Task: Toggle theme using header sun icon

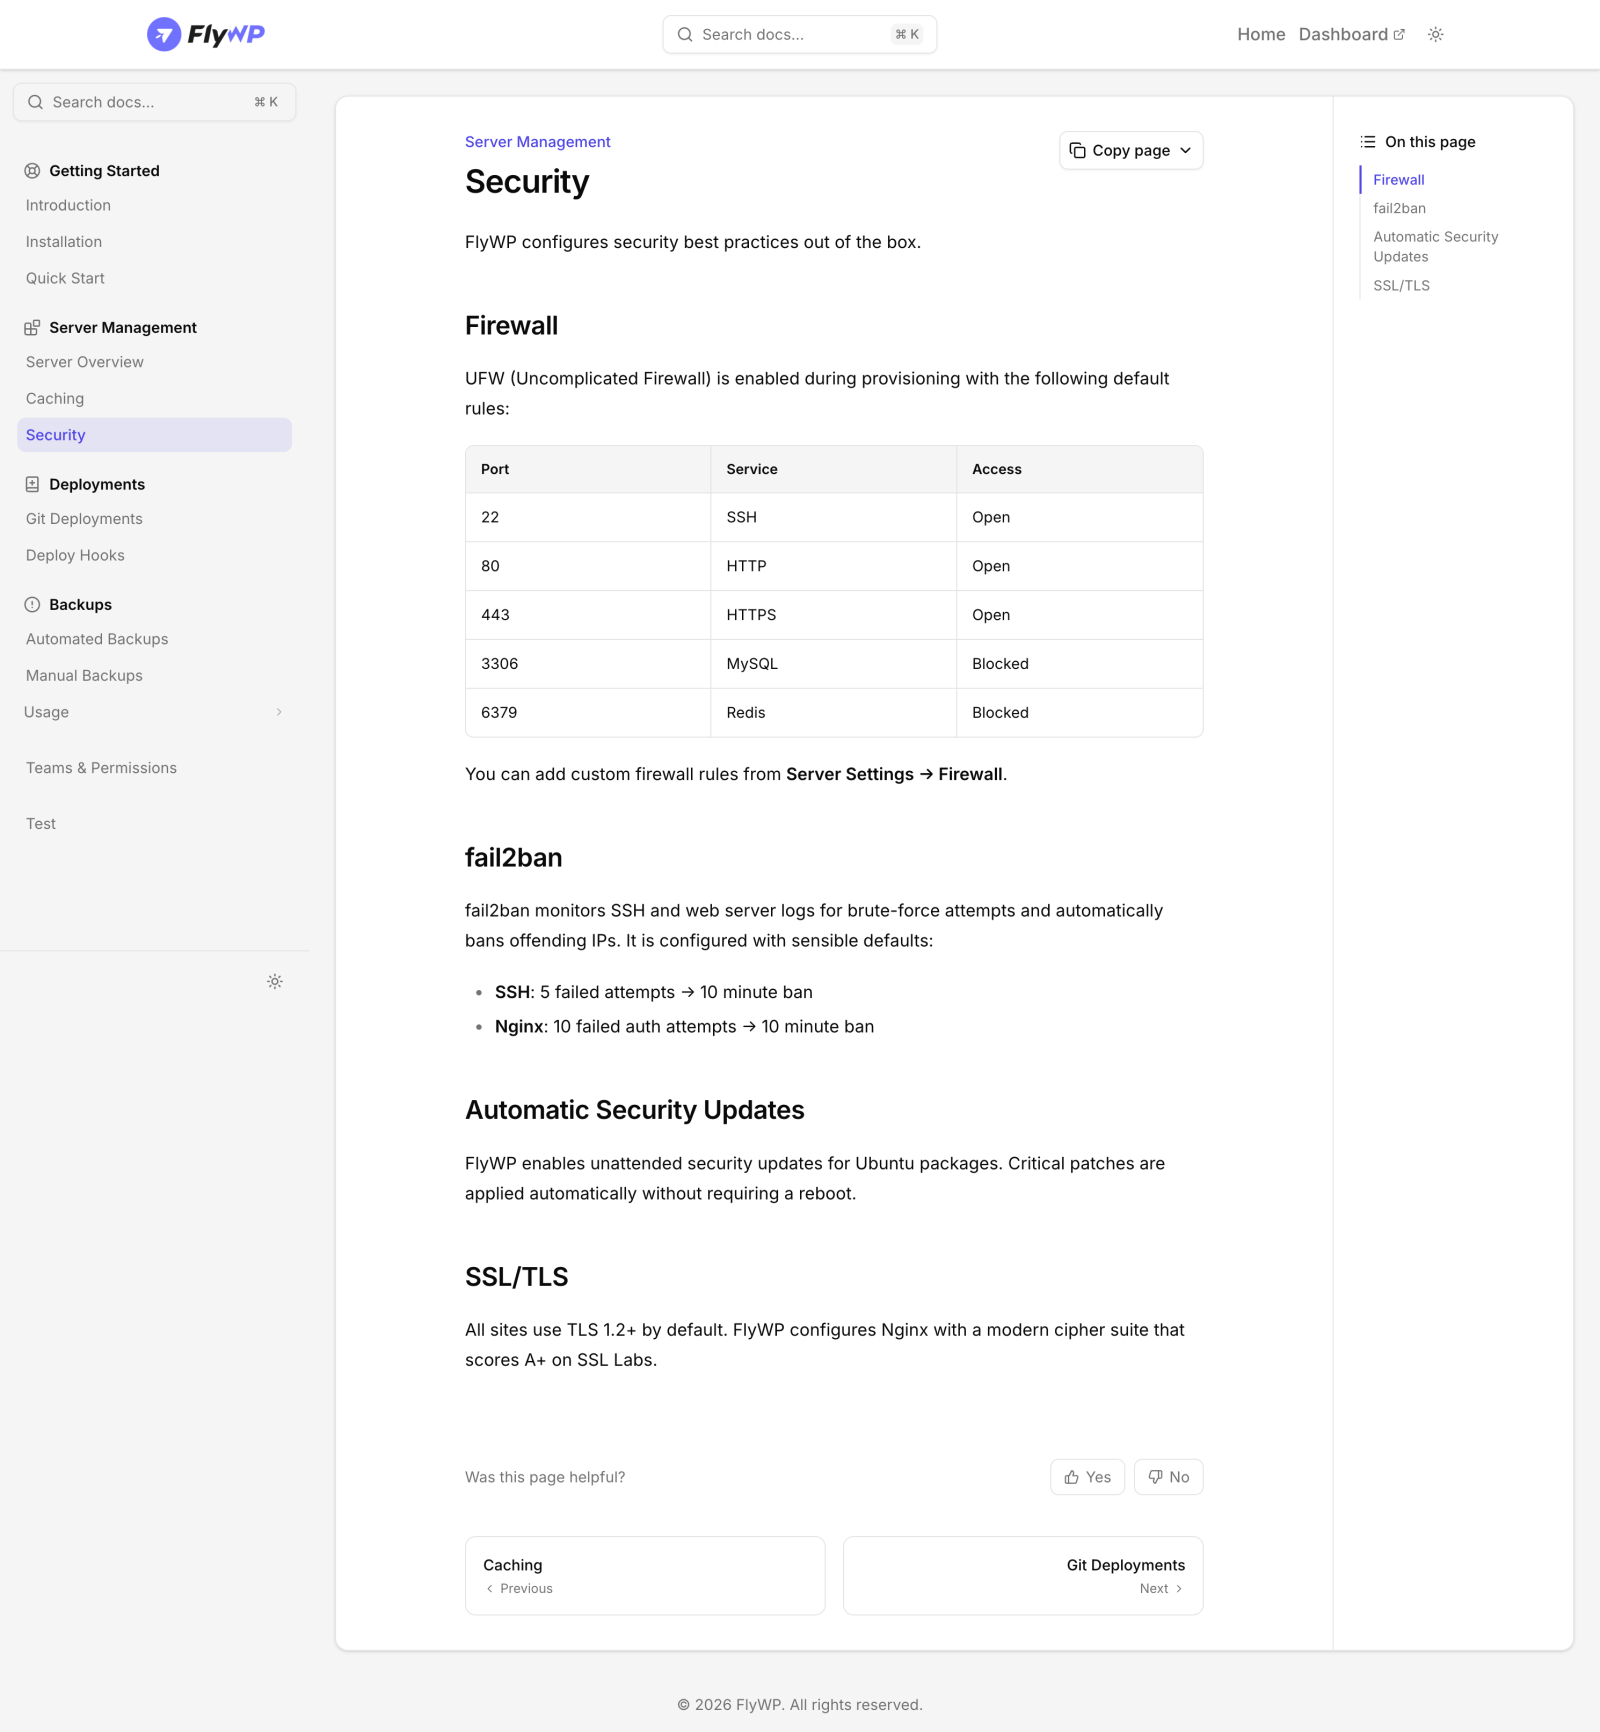Action: tap(1435, 34)
